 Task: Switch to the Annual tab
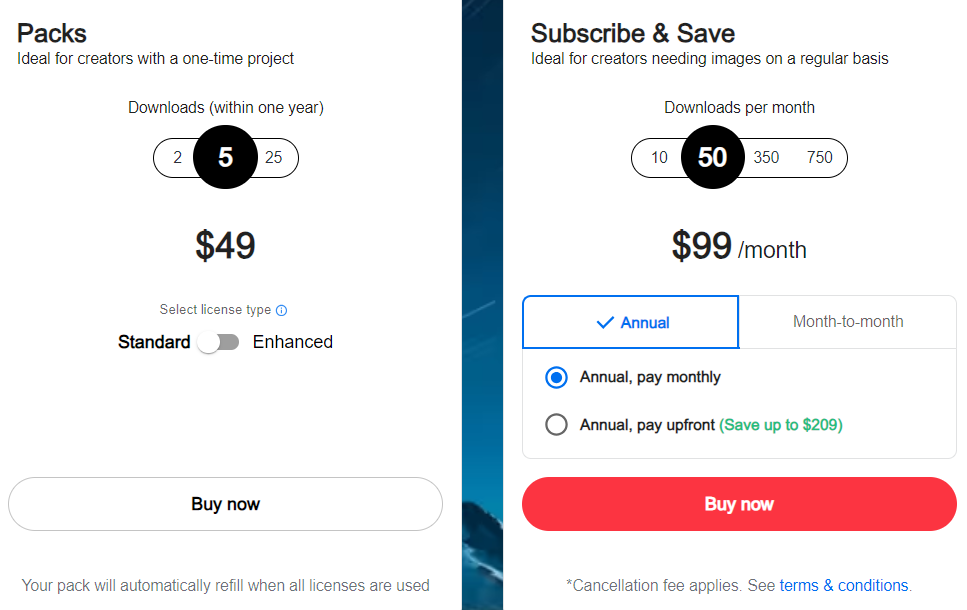630,322
